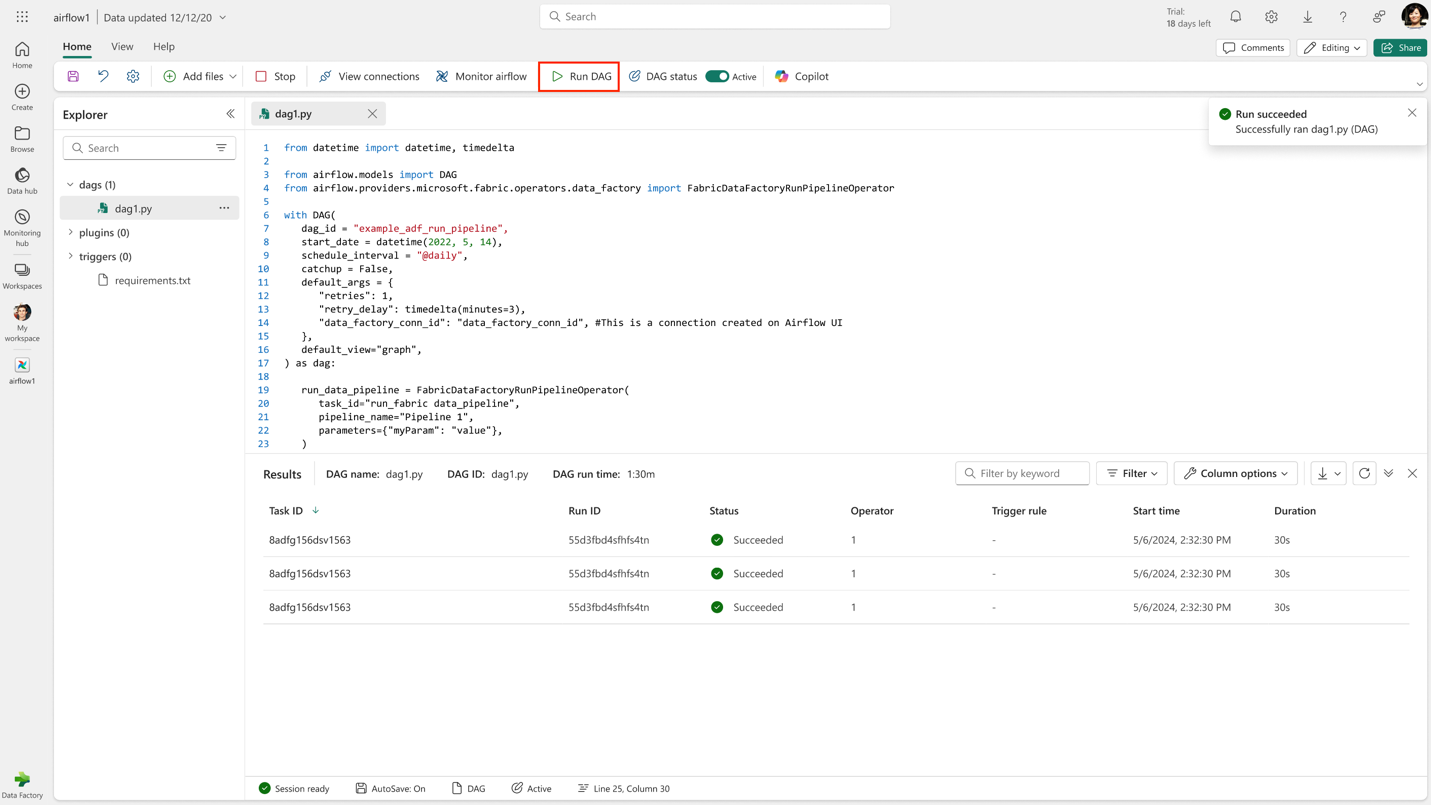Select dag1.py in the explorer tree
This screenshot has width=1431, height=805.
click(149, 208)
